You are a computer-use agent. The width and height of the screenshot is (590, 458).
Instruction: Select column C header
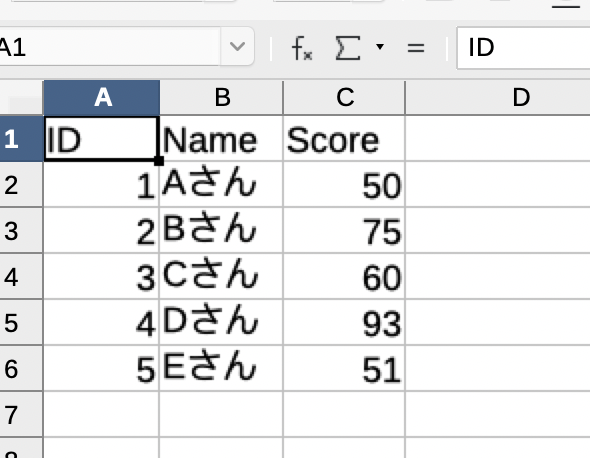[x=344, y=97]
